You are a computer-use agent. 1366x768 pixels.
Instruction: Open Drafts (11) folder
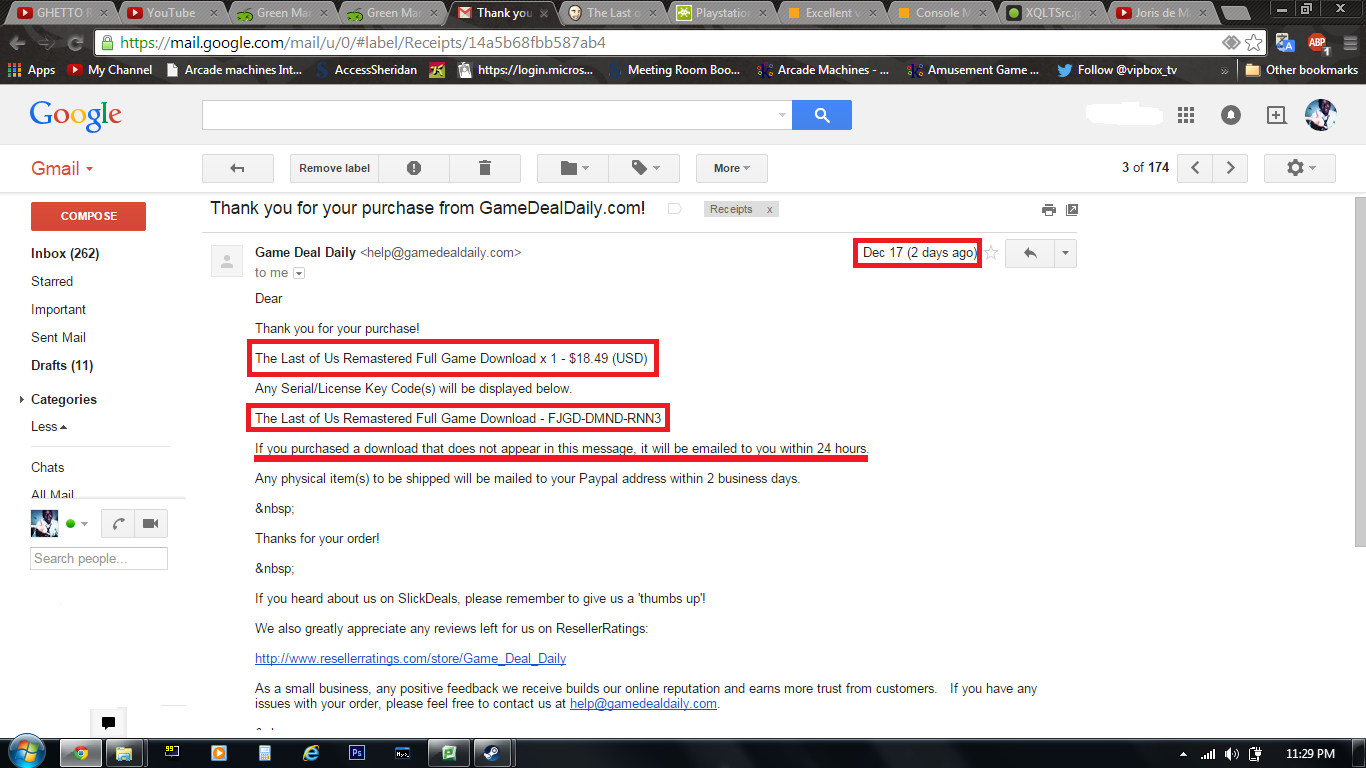62,365
